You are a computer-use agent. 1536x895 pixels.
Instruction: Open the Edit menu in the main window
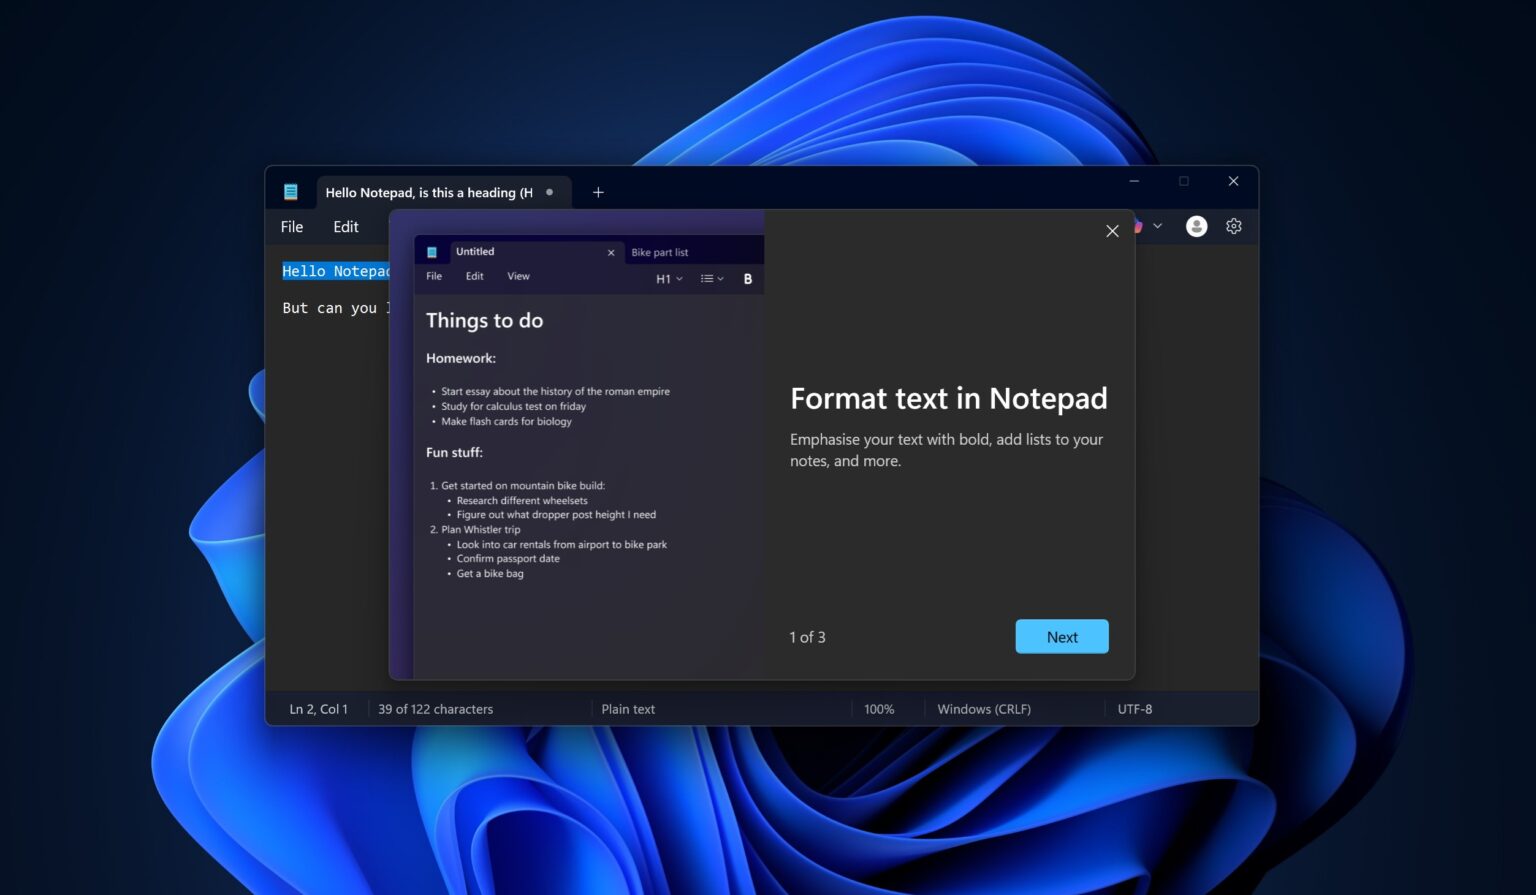click(345, 226)
